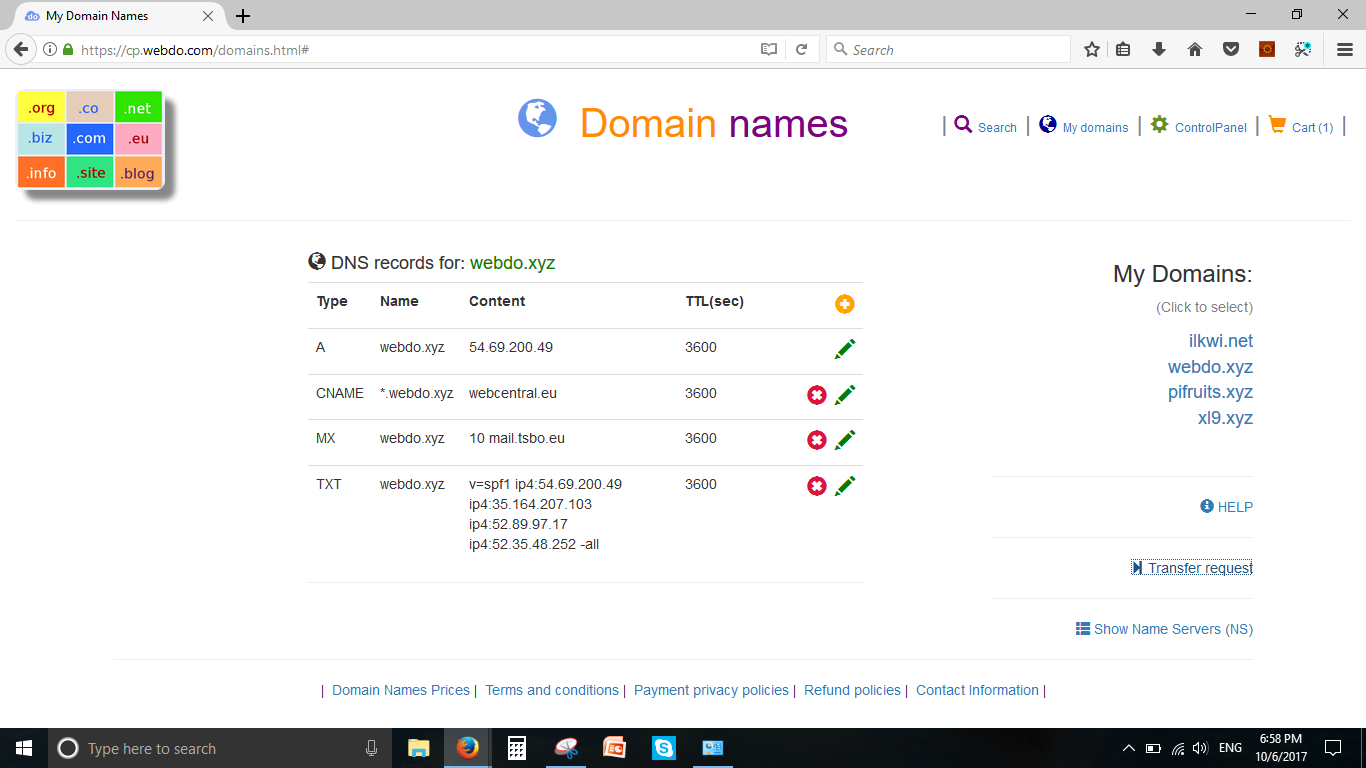Screen dimensions: 1366x768
Task: Open Refund policies footer link
Action: (x=852, y=690)
